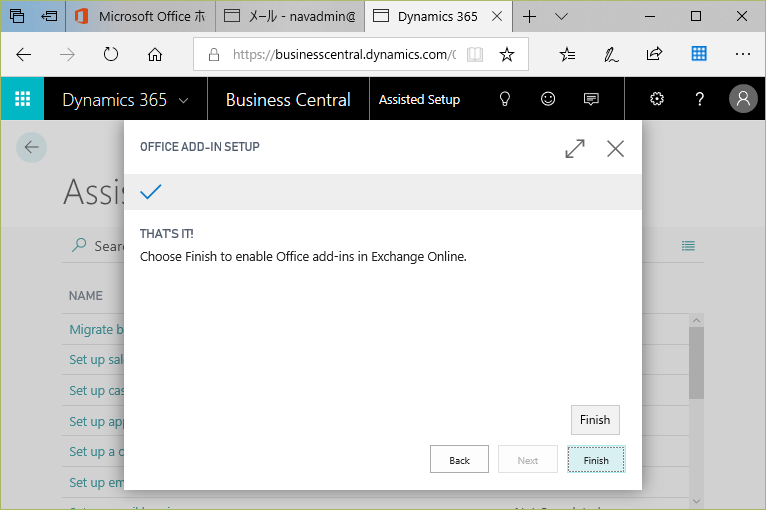The height and width of the screenshot is (510, 766).
Task: Click the dimmed Next button
Action: click(528, 460)
